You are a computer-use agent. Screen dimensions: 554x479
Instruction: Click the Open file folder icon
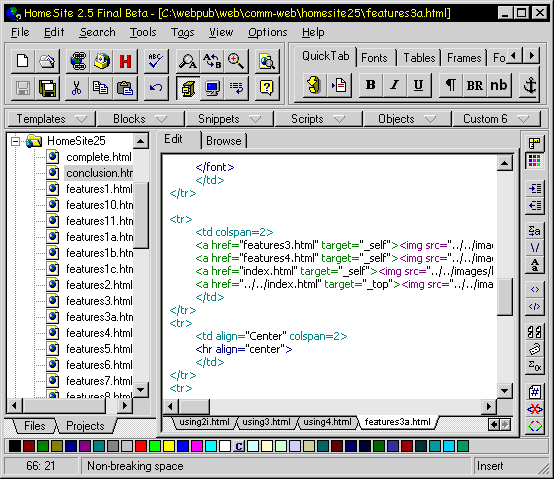tap(47, 61)
